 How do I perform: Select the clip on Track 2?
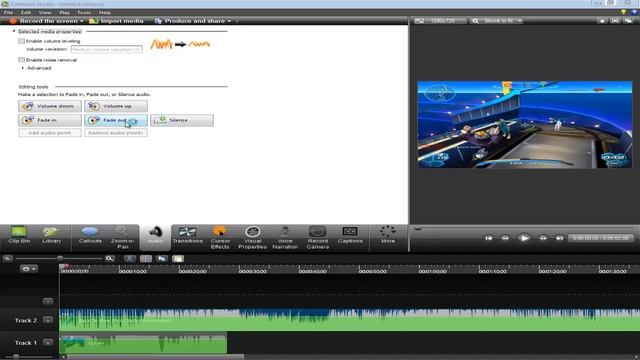[x=350, y=320]
